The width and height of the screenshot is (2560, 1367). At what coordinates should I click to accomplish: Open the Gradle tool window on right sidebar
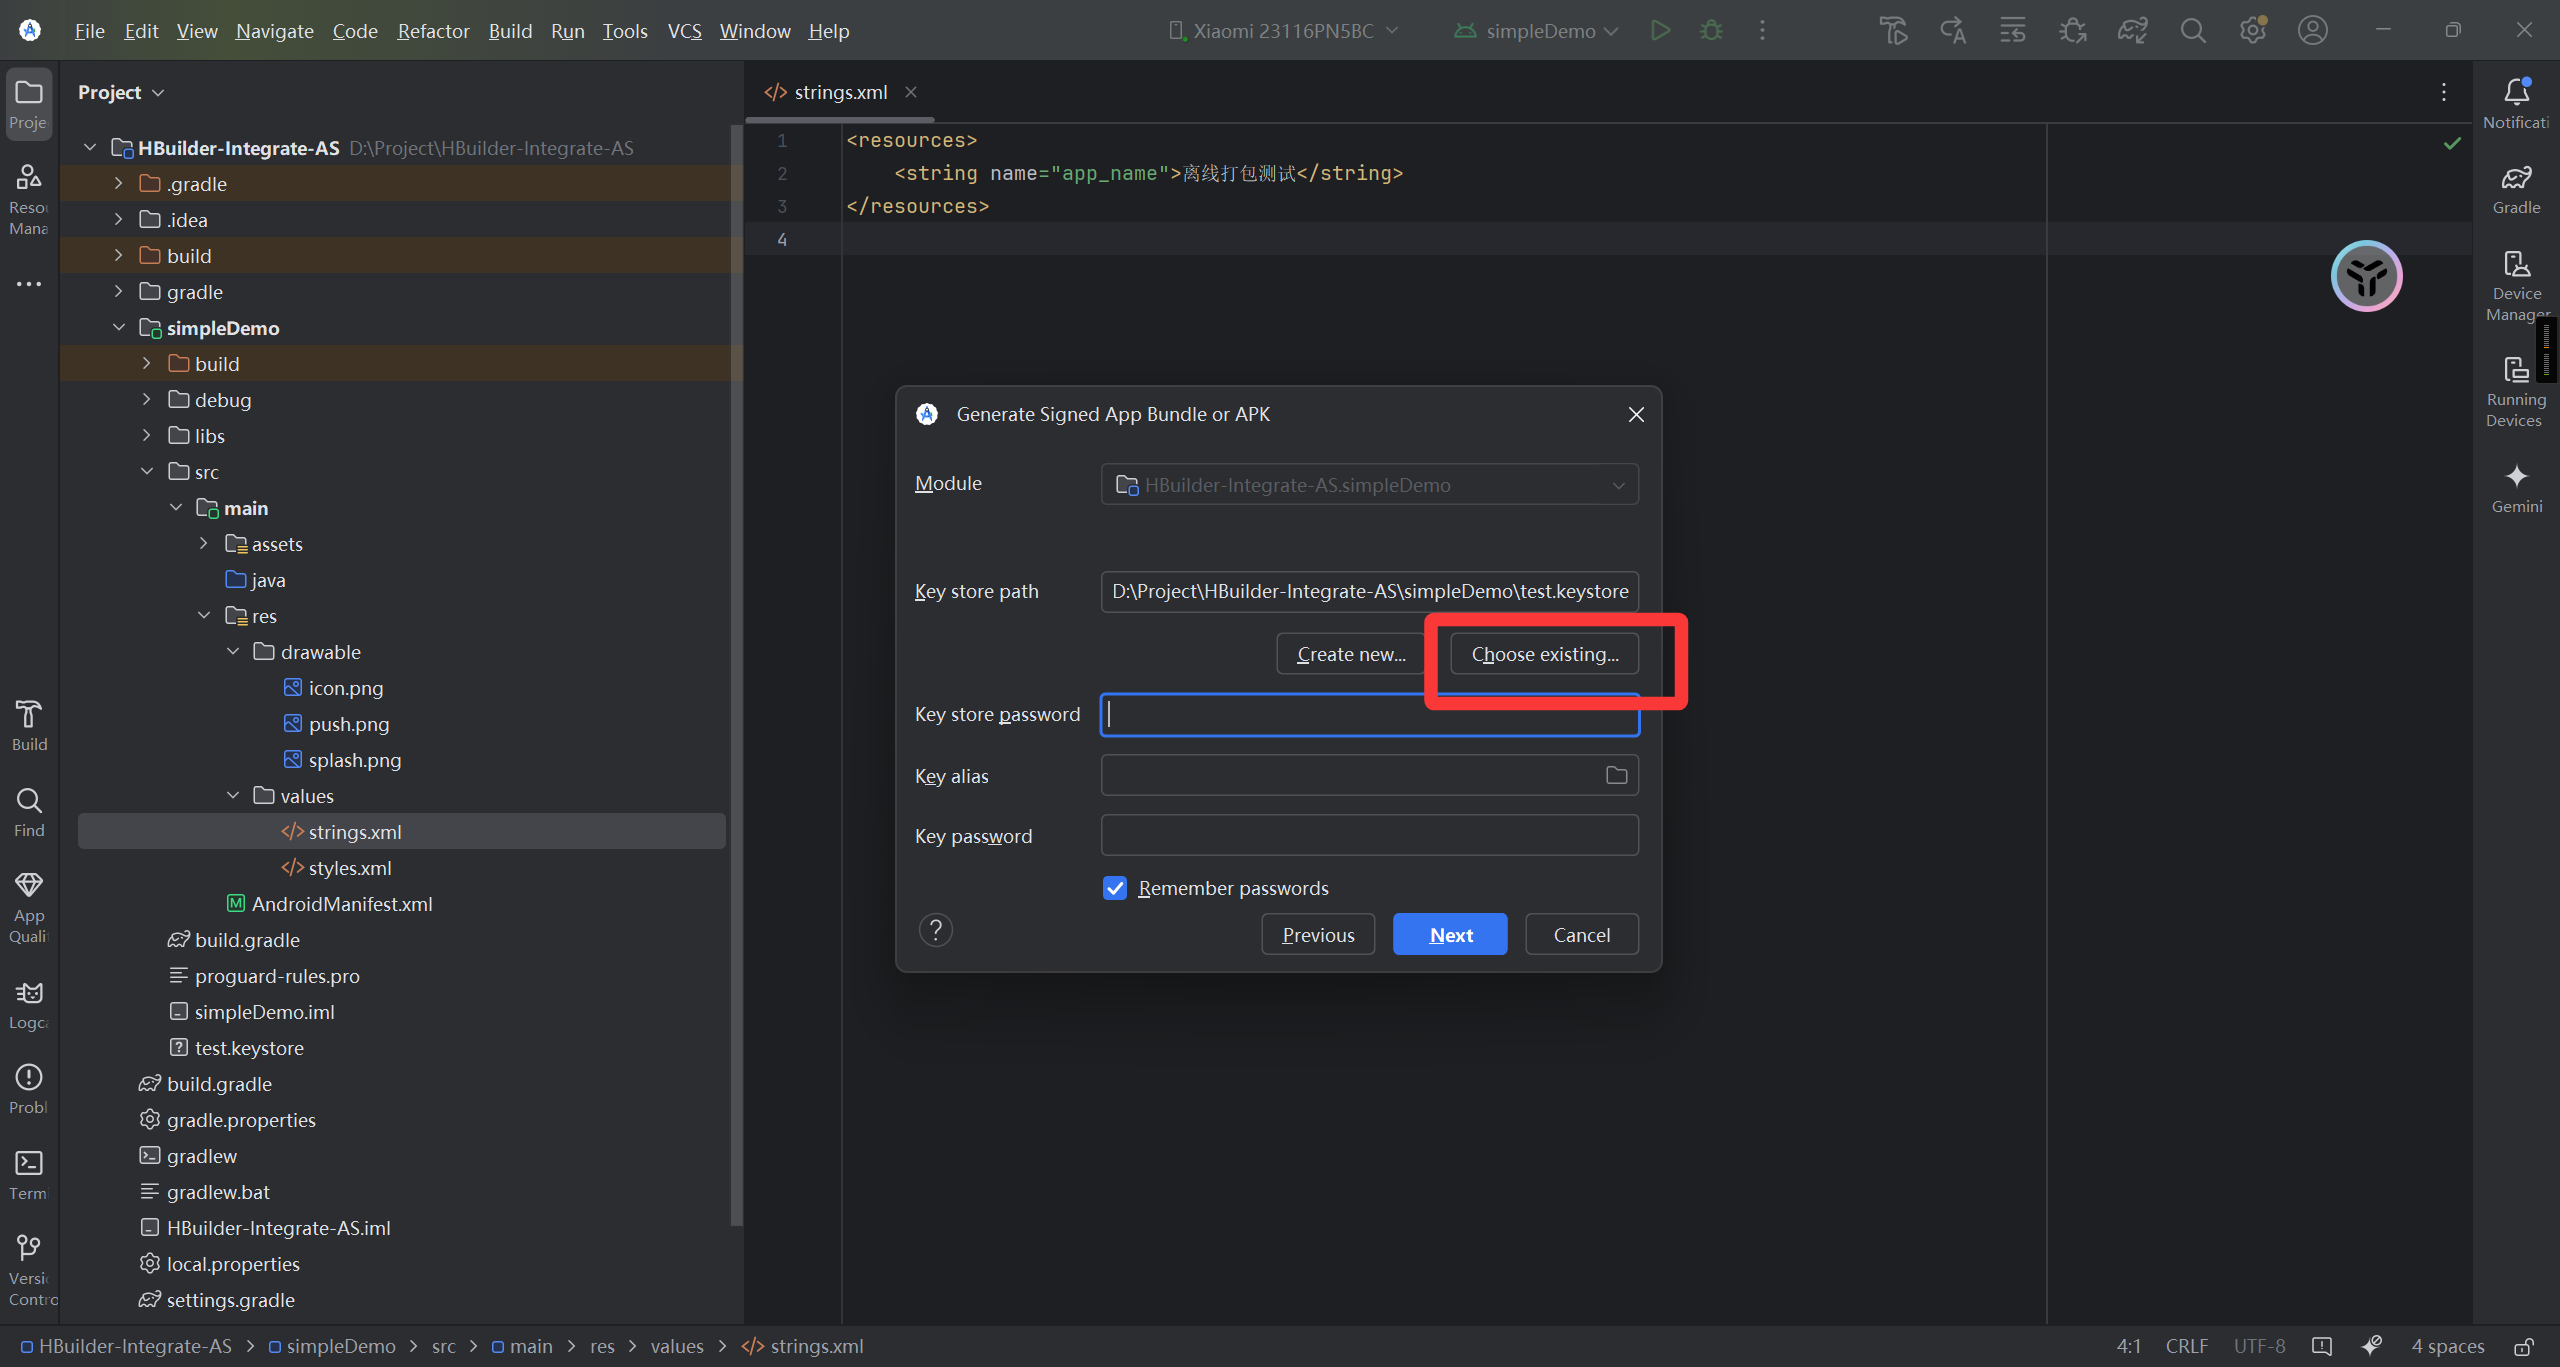(2516, 189)
